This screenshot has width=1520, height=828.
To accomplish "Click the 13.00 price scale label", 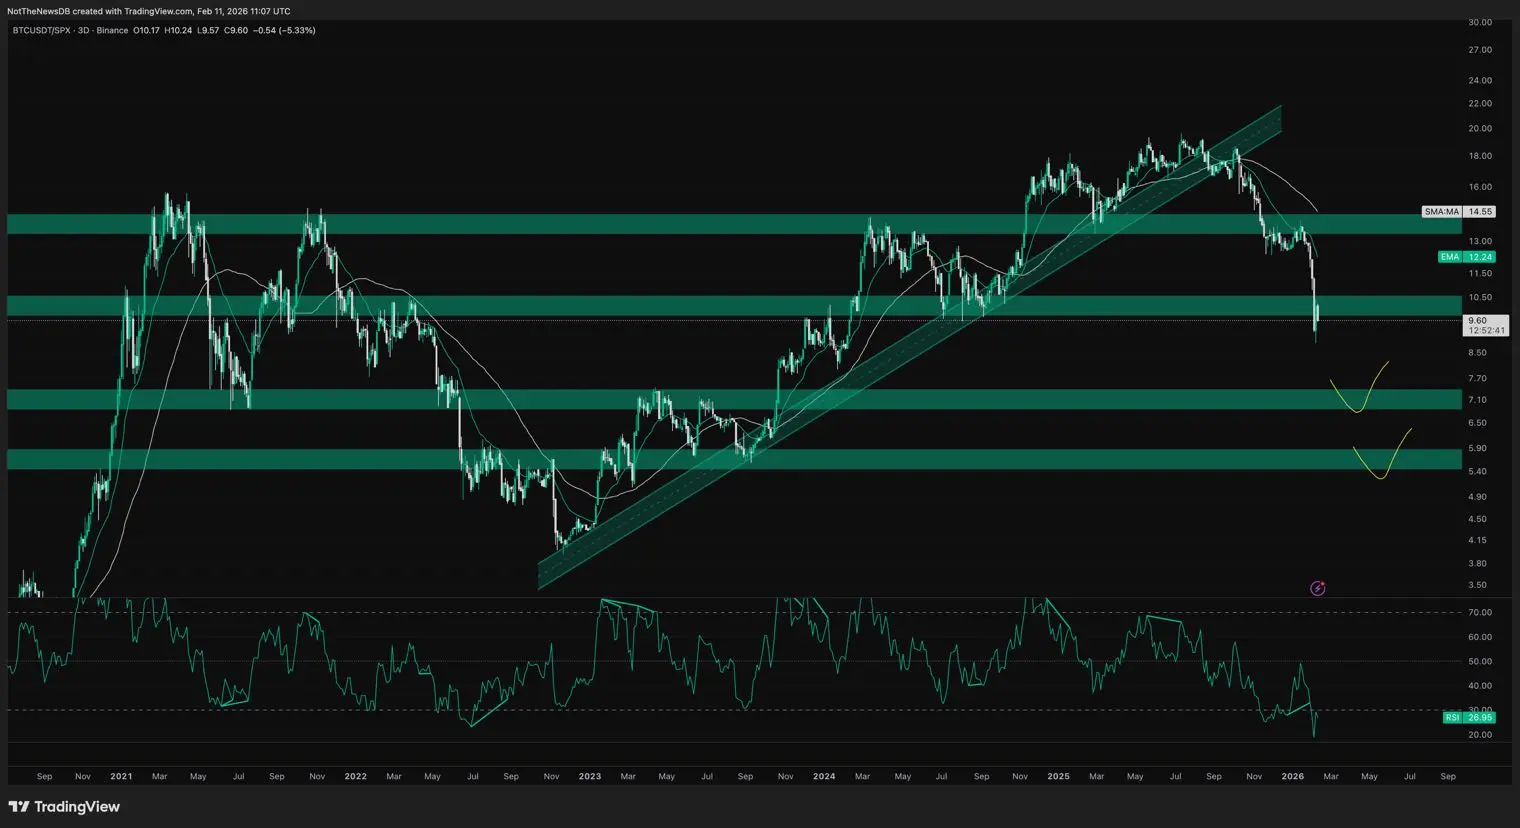I will (1480, 241).
